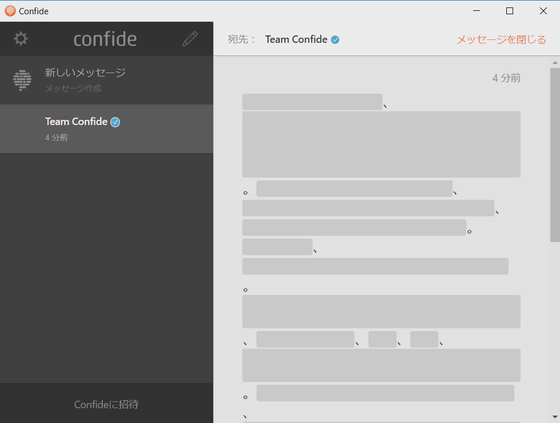Click the confide logo text in sidebar header
Viewport: 560px width, 423px height.
[105, 39]
